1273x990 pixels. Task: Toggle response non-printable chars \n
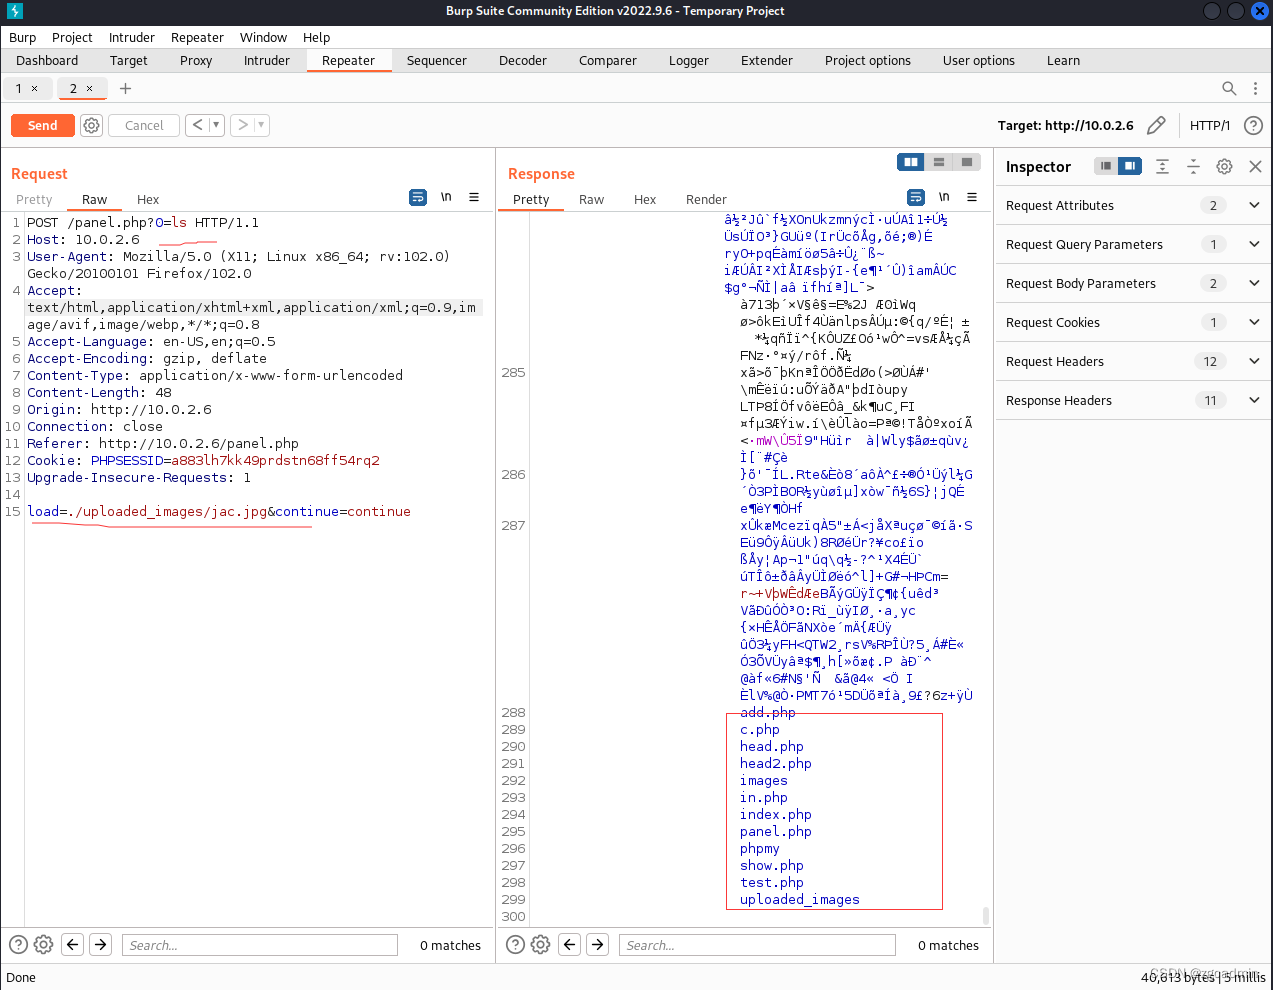click(x=944, y=197)
